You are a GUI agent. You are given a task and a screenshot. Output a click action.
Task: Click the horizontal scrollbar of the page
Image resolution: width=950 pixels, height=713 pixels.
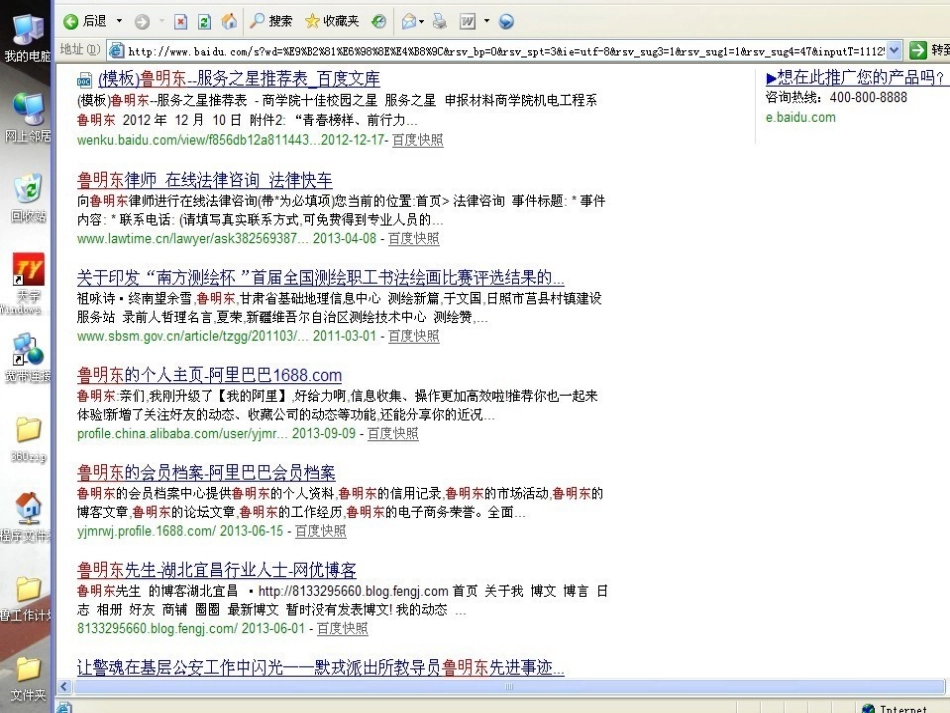508,686
